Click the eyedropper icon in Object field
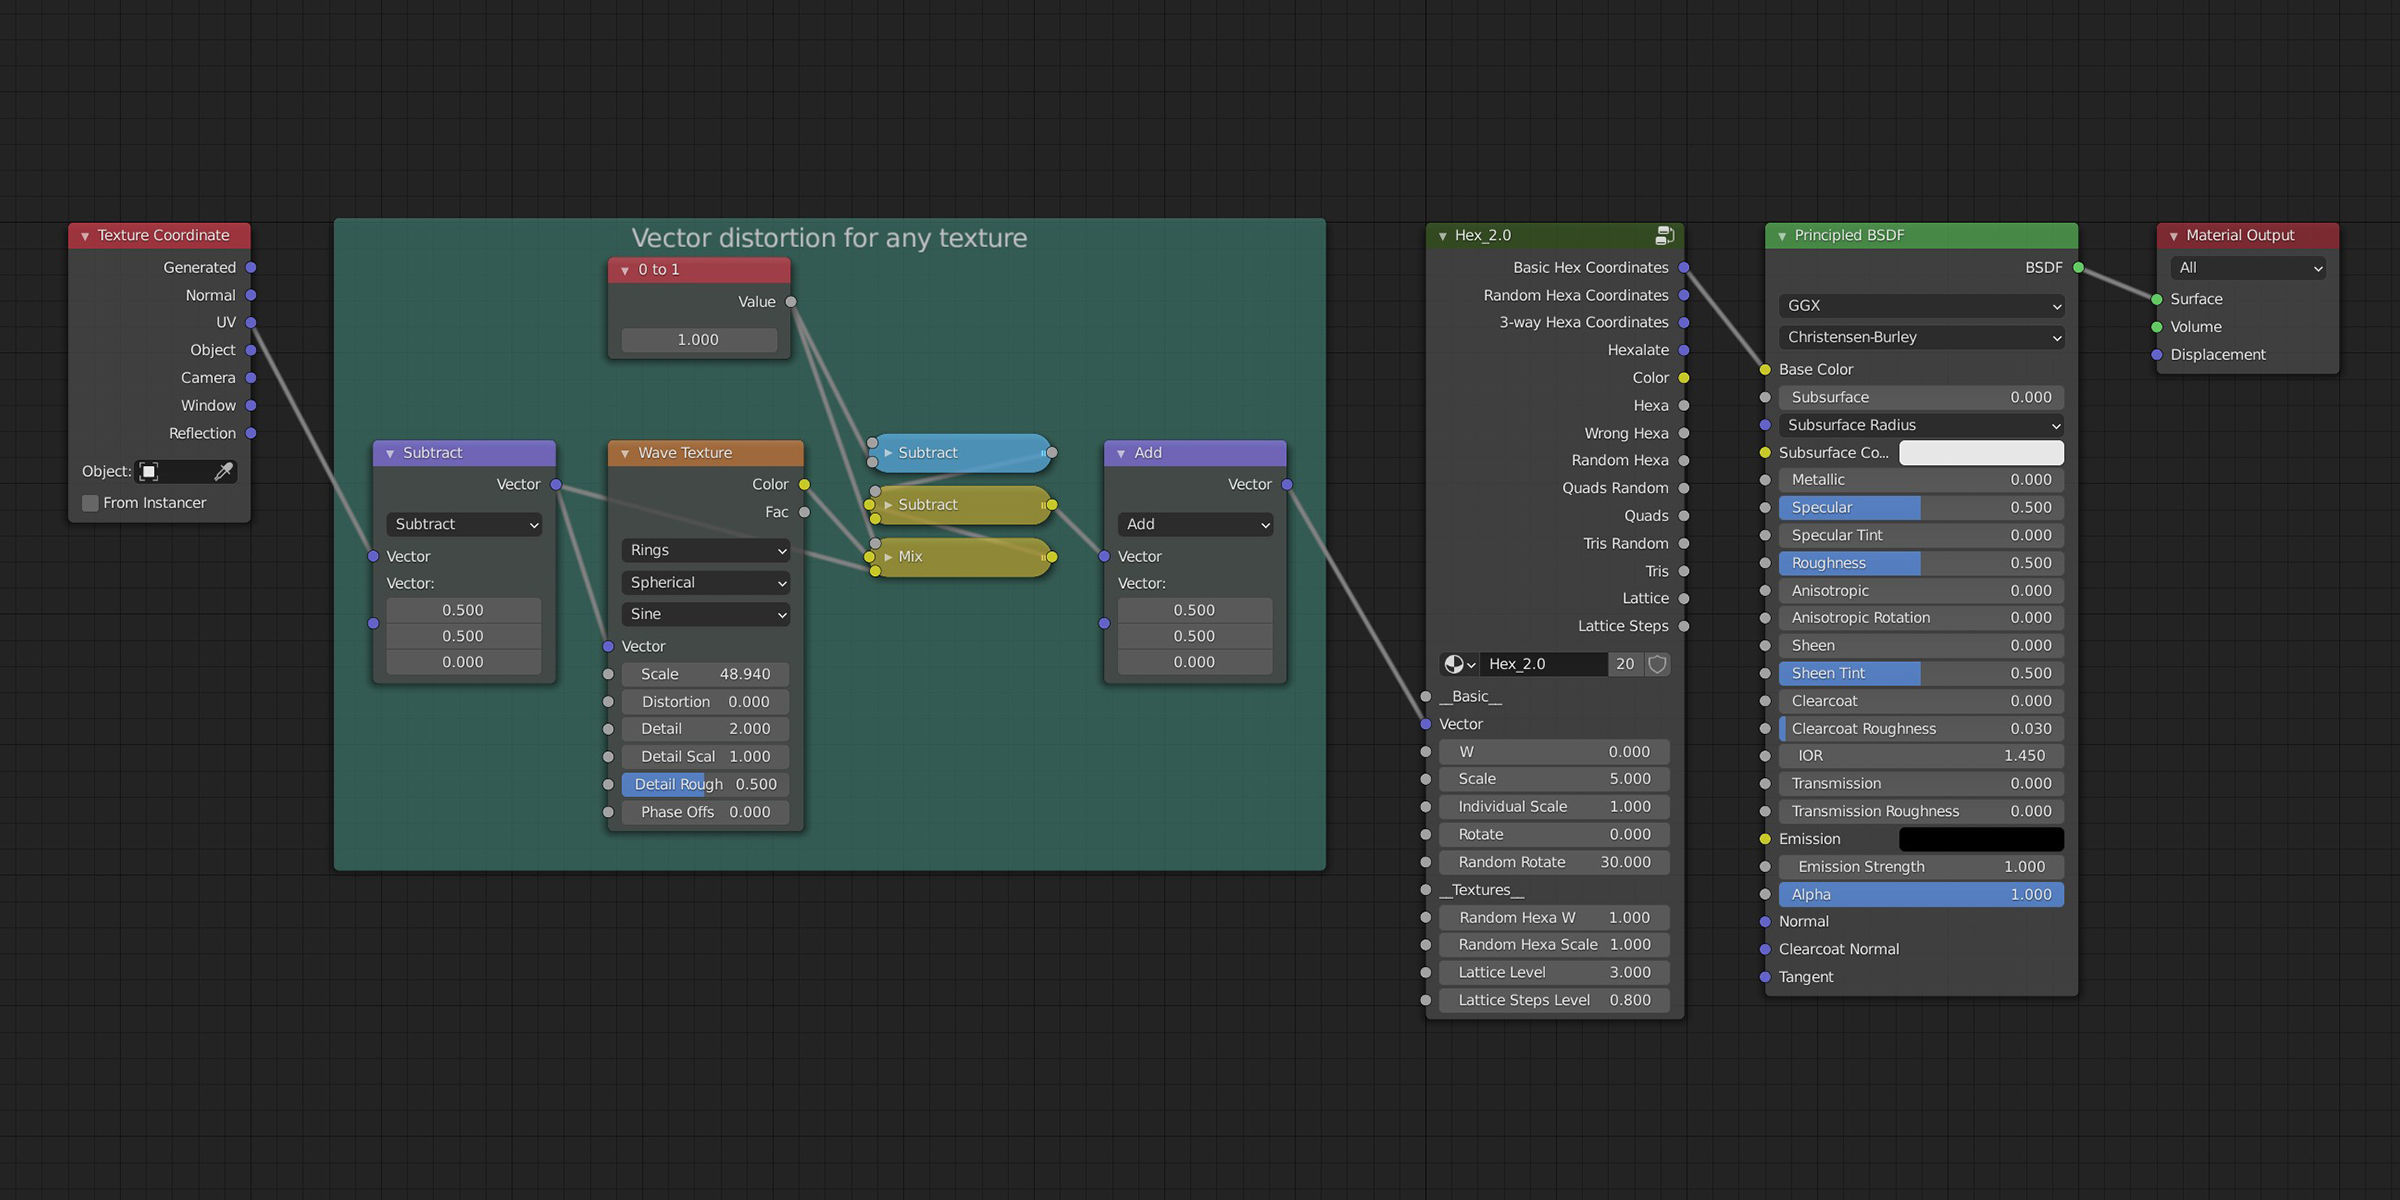Screen dimensions: 2400x1200 (223, 471)
